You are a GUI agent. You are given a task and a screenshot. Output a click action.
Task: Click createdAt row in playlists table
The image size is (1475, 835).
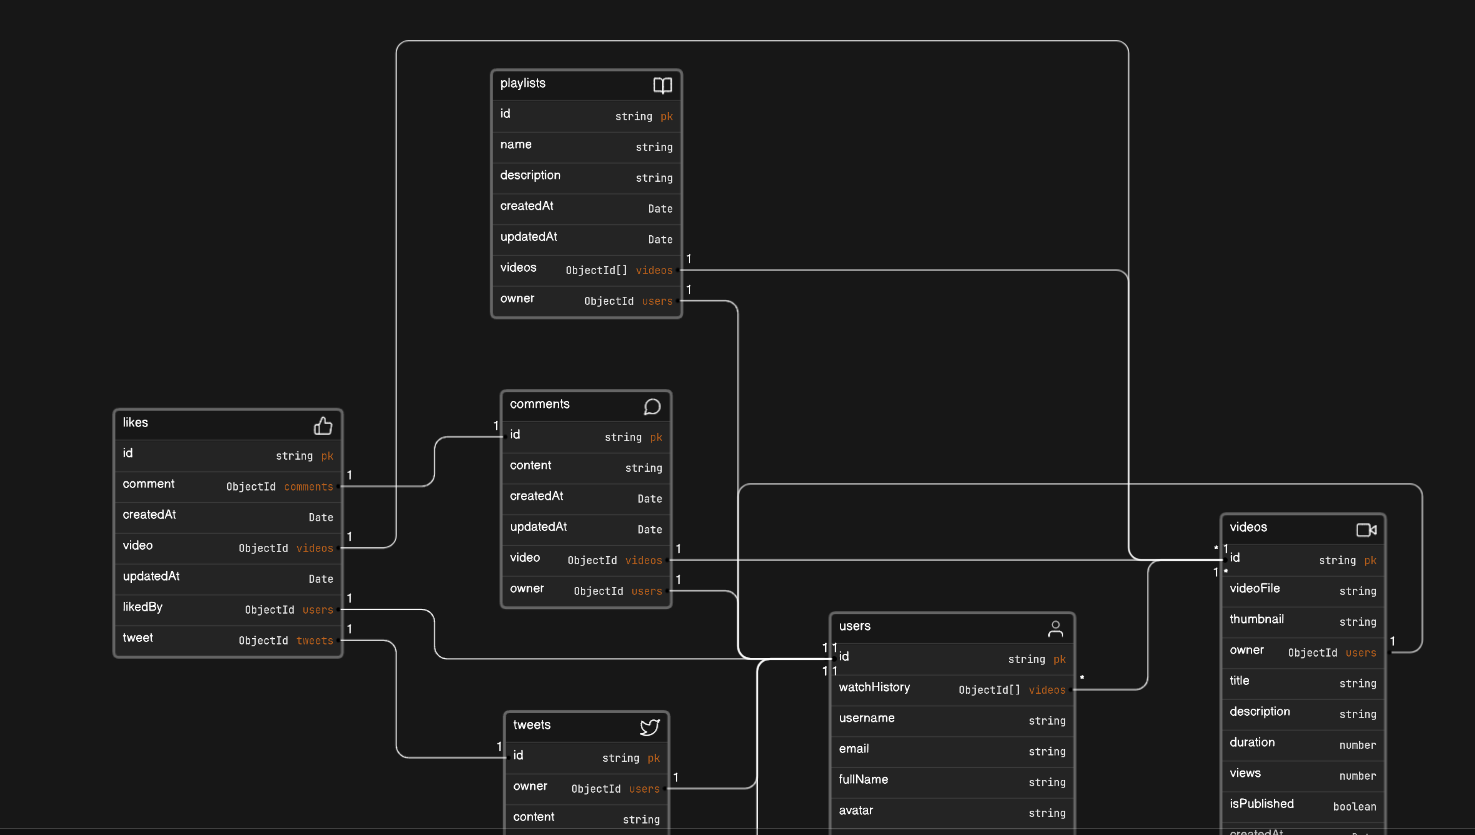click(x=587, y=208)
